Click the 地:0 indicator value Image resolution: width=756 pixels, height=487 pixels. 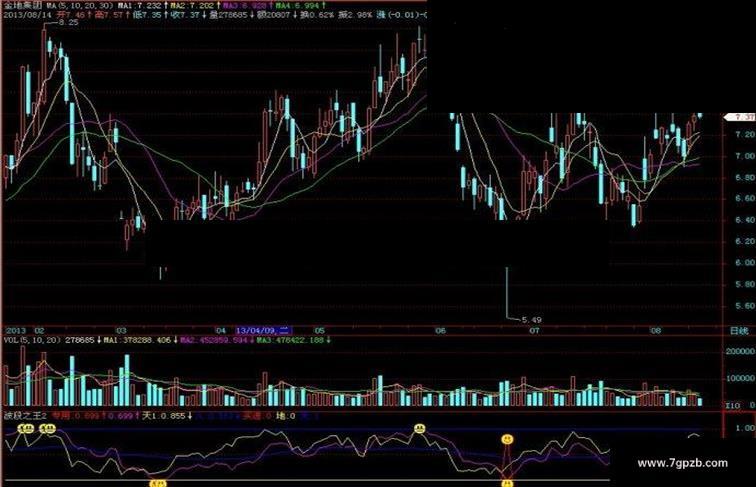[x=285, y=416]
